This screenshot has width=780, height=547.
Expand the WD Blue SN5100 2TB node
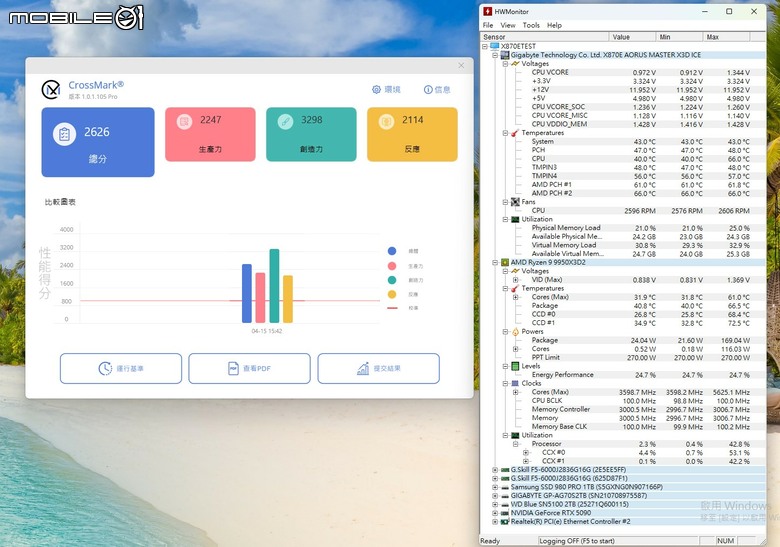(495, 504)
